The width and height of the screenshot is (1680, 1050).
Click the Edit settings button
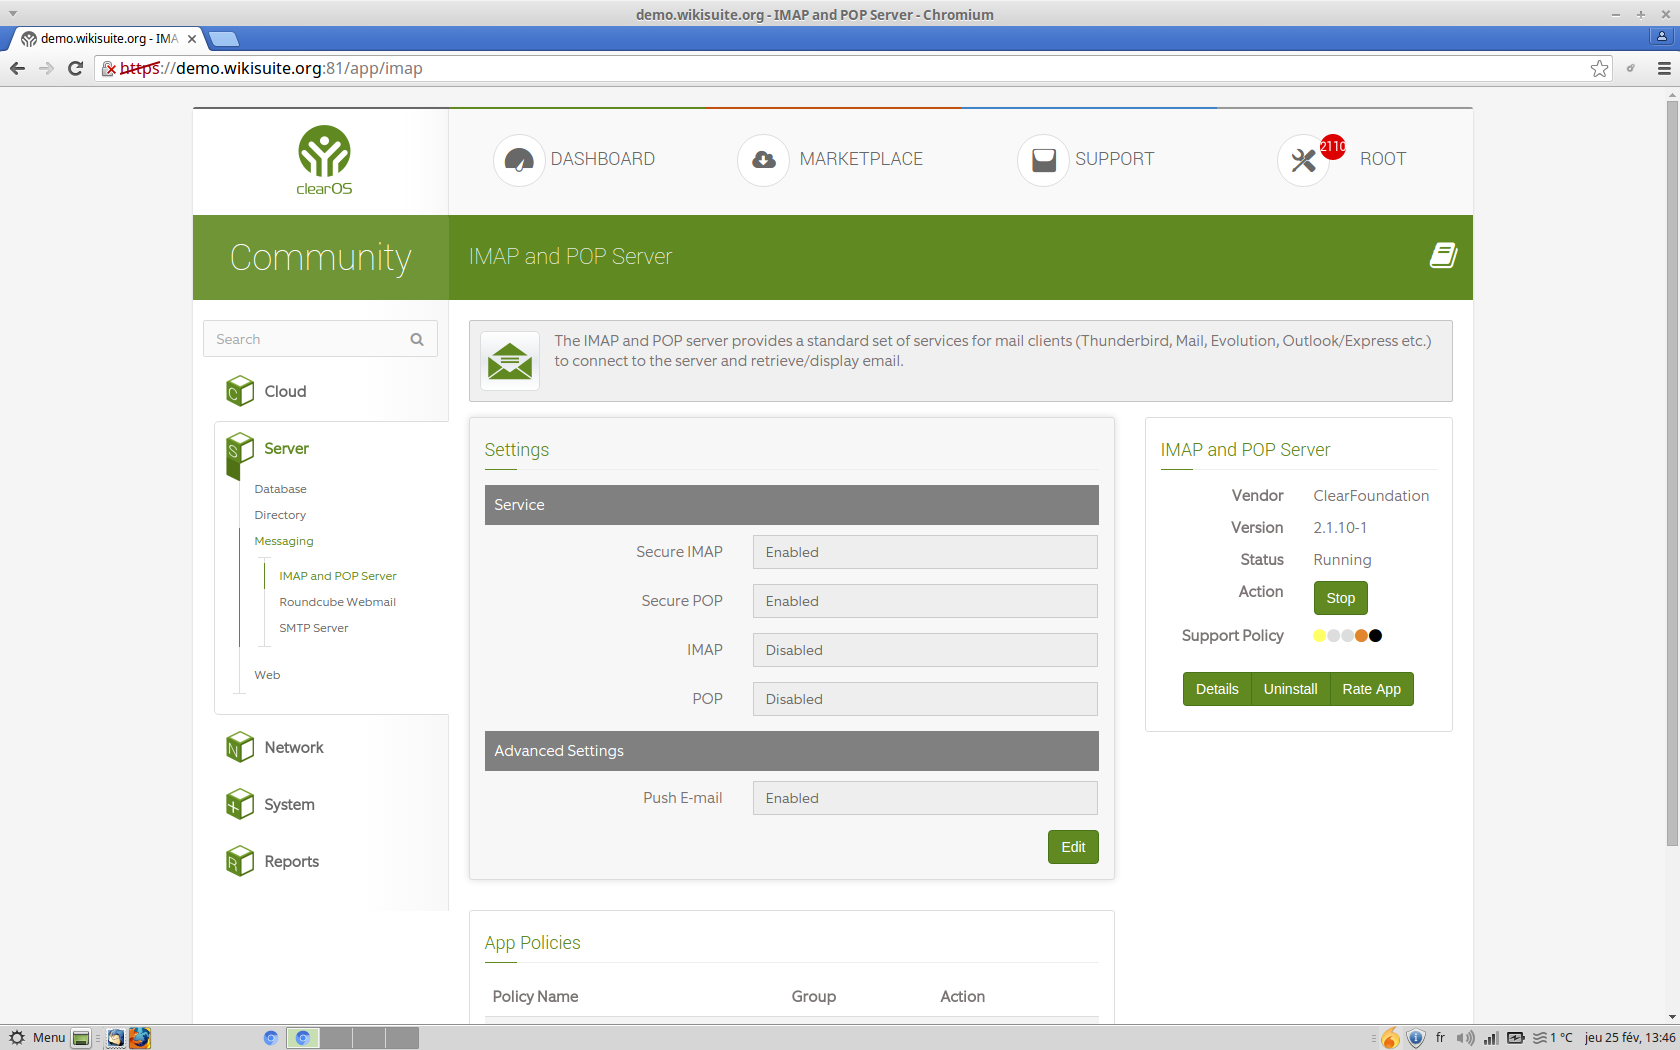coord(1072,847)
